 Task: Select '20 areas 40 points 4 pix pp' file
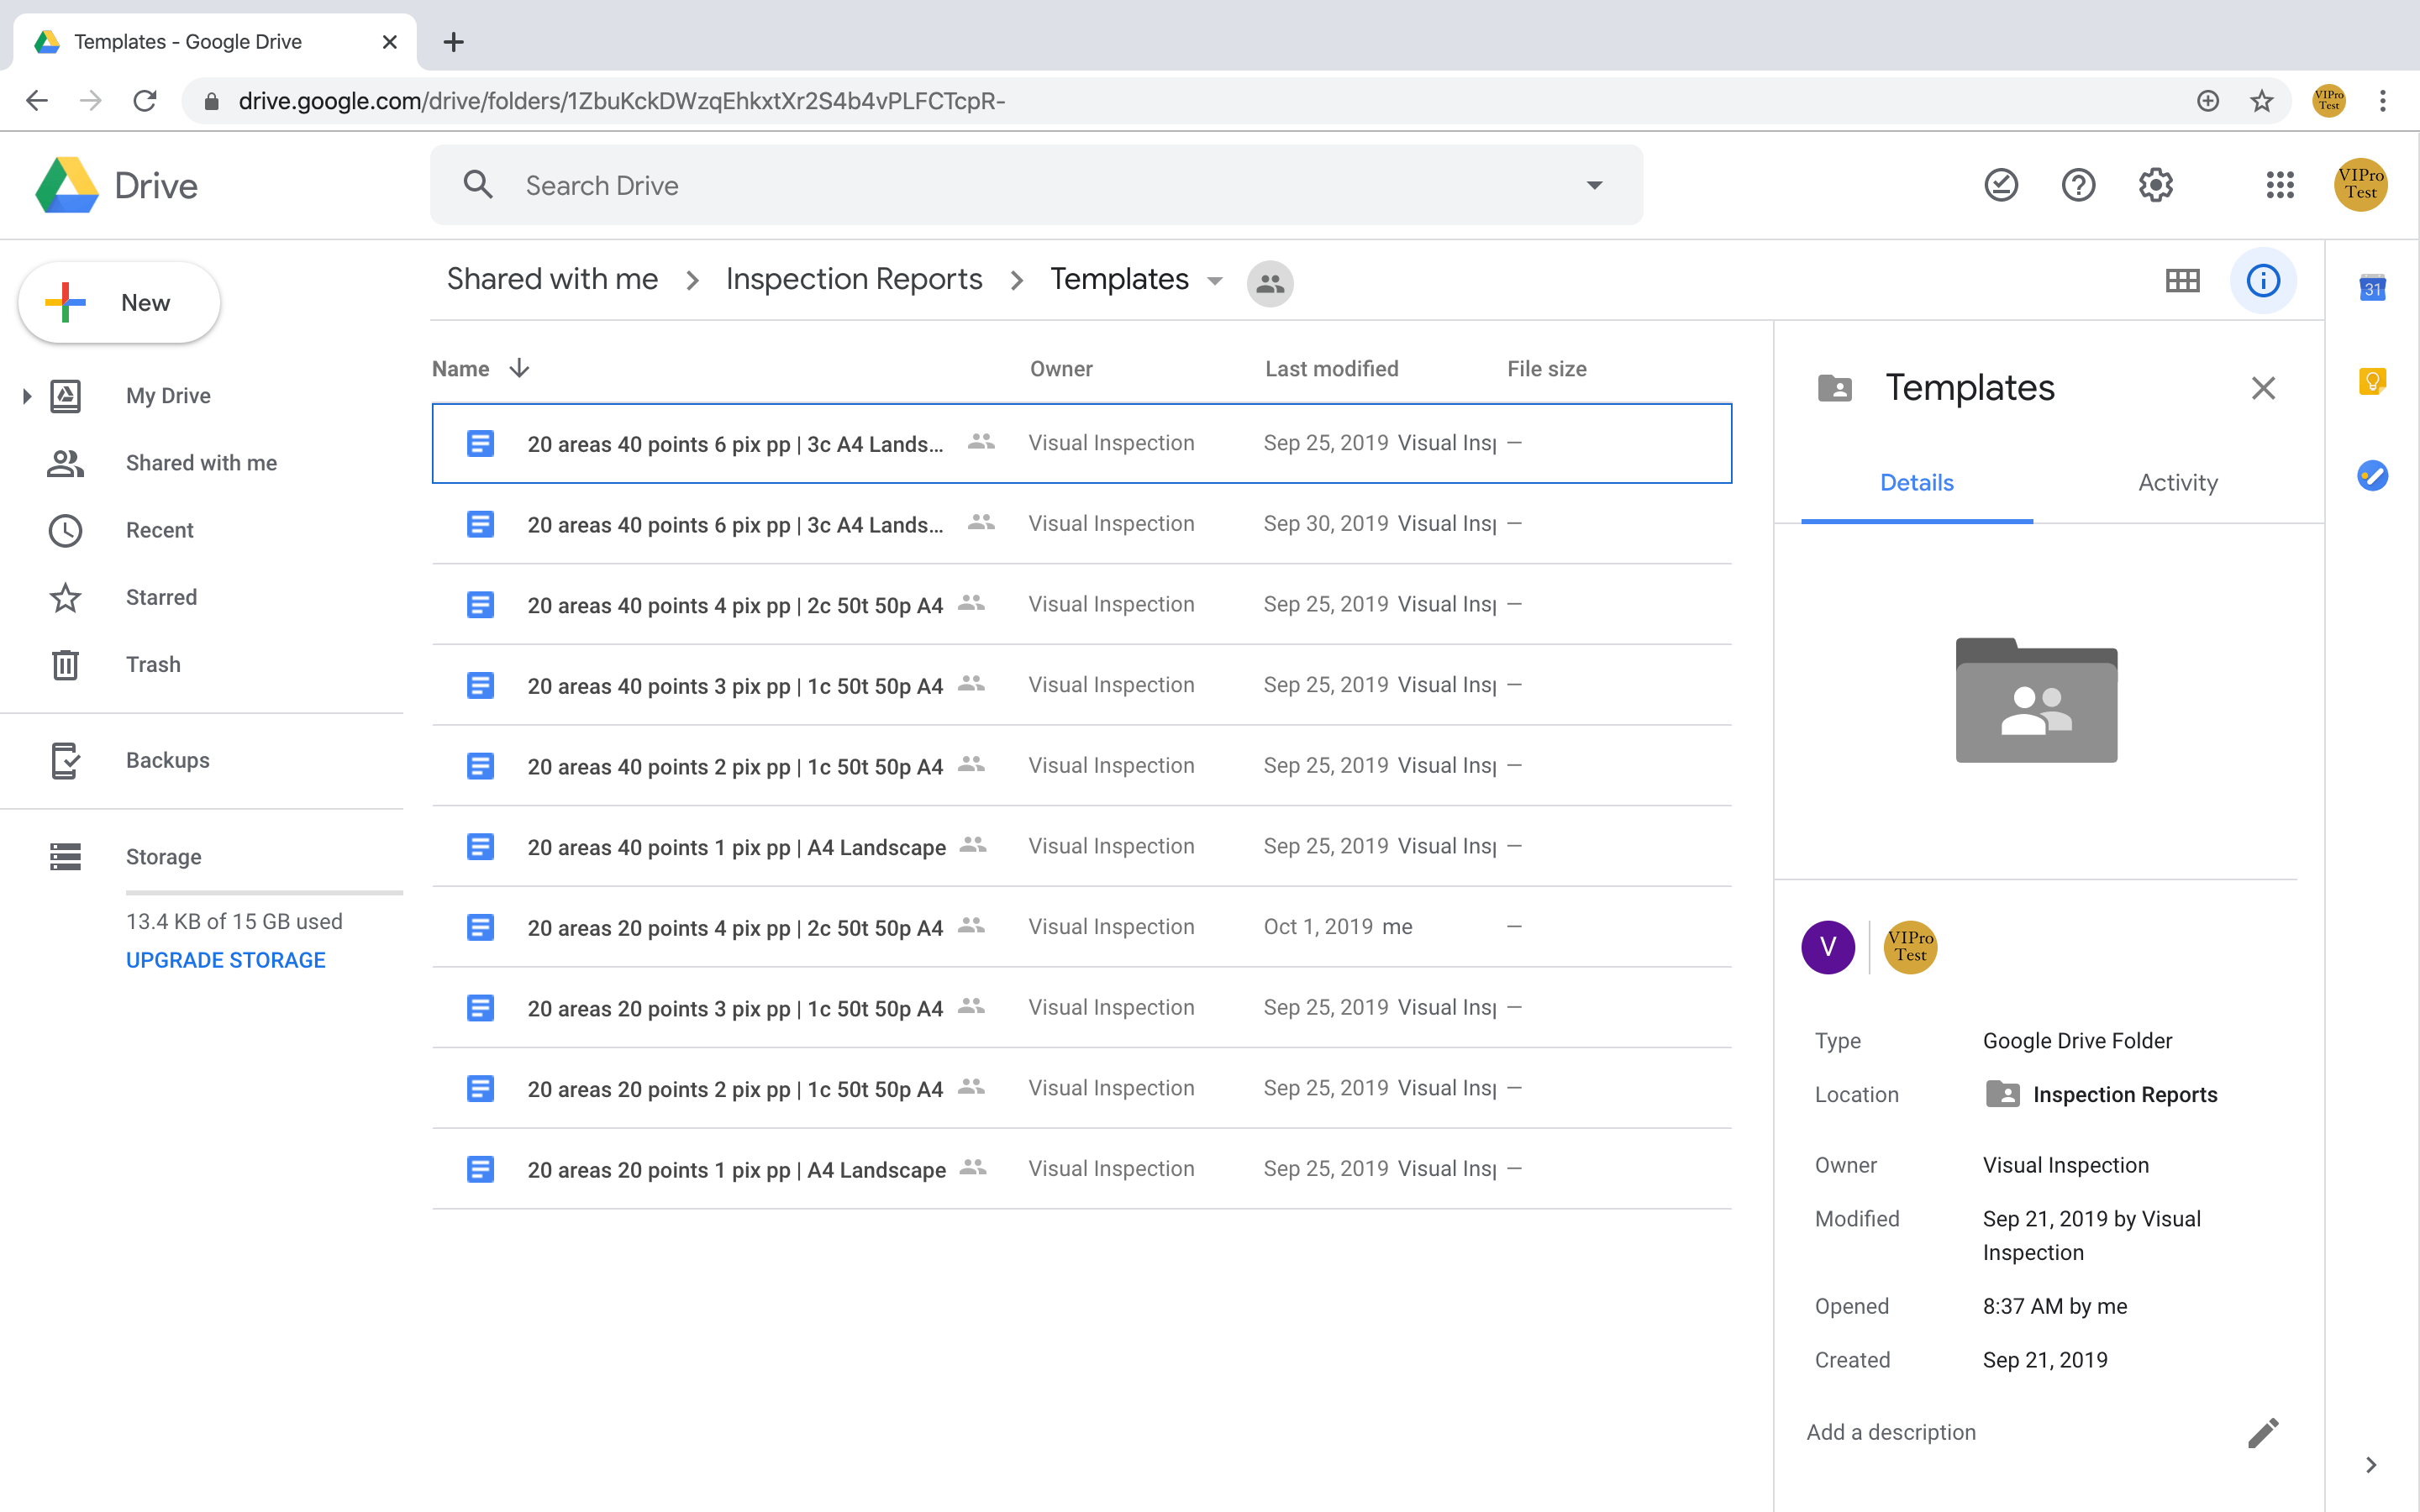coord(1081,605)
